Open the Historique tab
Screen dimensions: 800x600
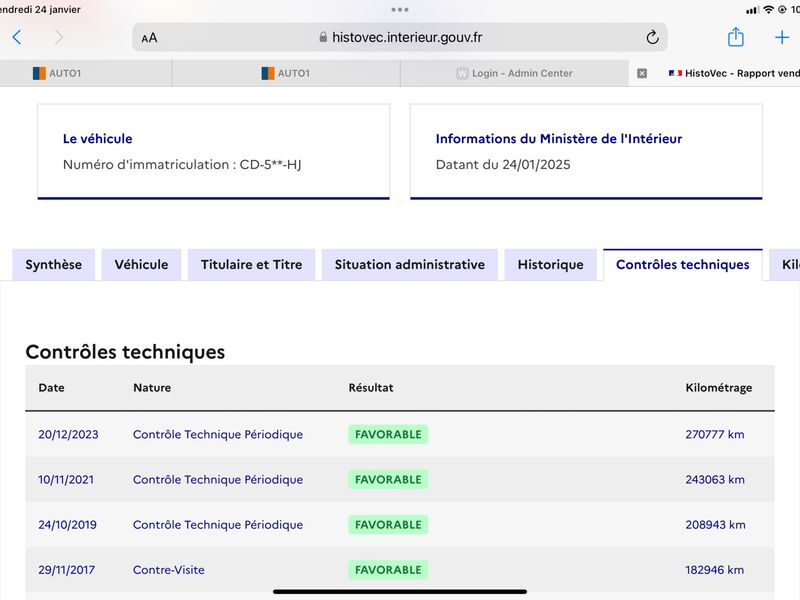point(551,265)
